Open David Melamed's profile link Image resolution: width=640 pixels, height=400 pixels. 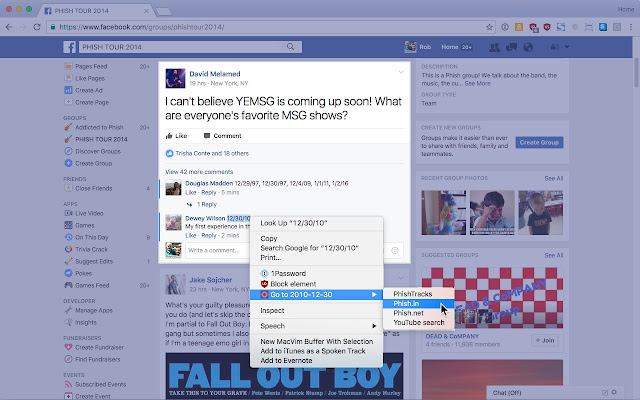(215, 74)
